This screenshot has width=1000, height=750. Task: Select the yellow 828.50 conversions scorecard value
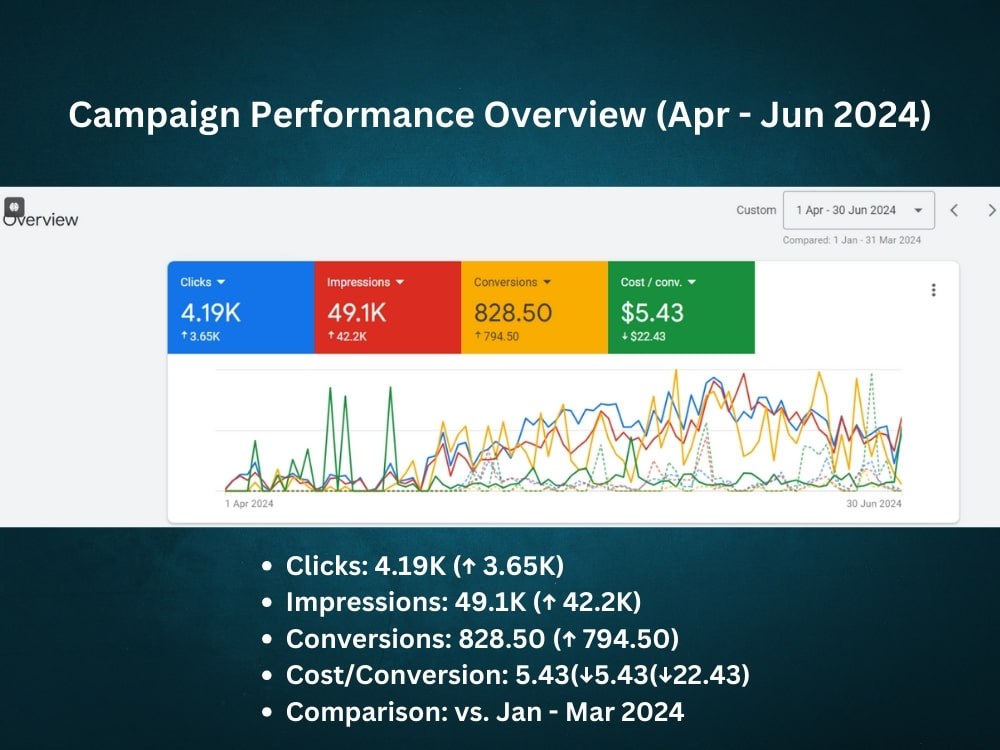tap(513, 312)
